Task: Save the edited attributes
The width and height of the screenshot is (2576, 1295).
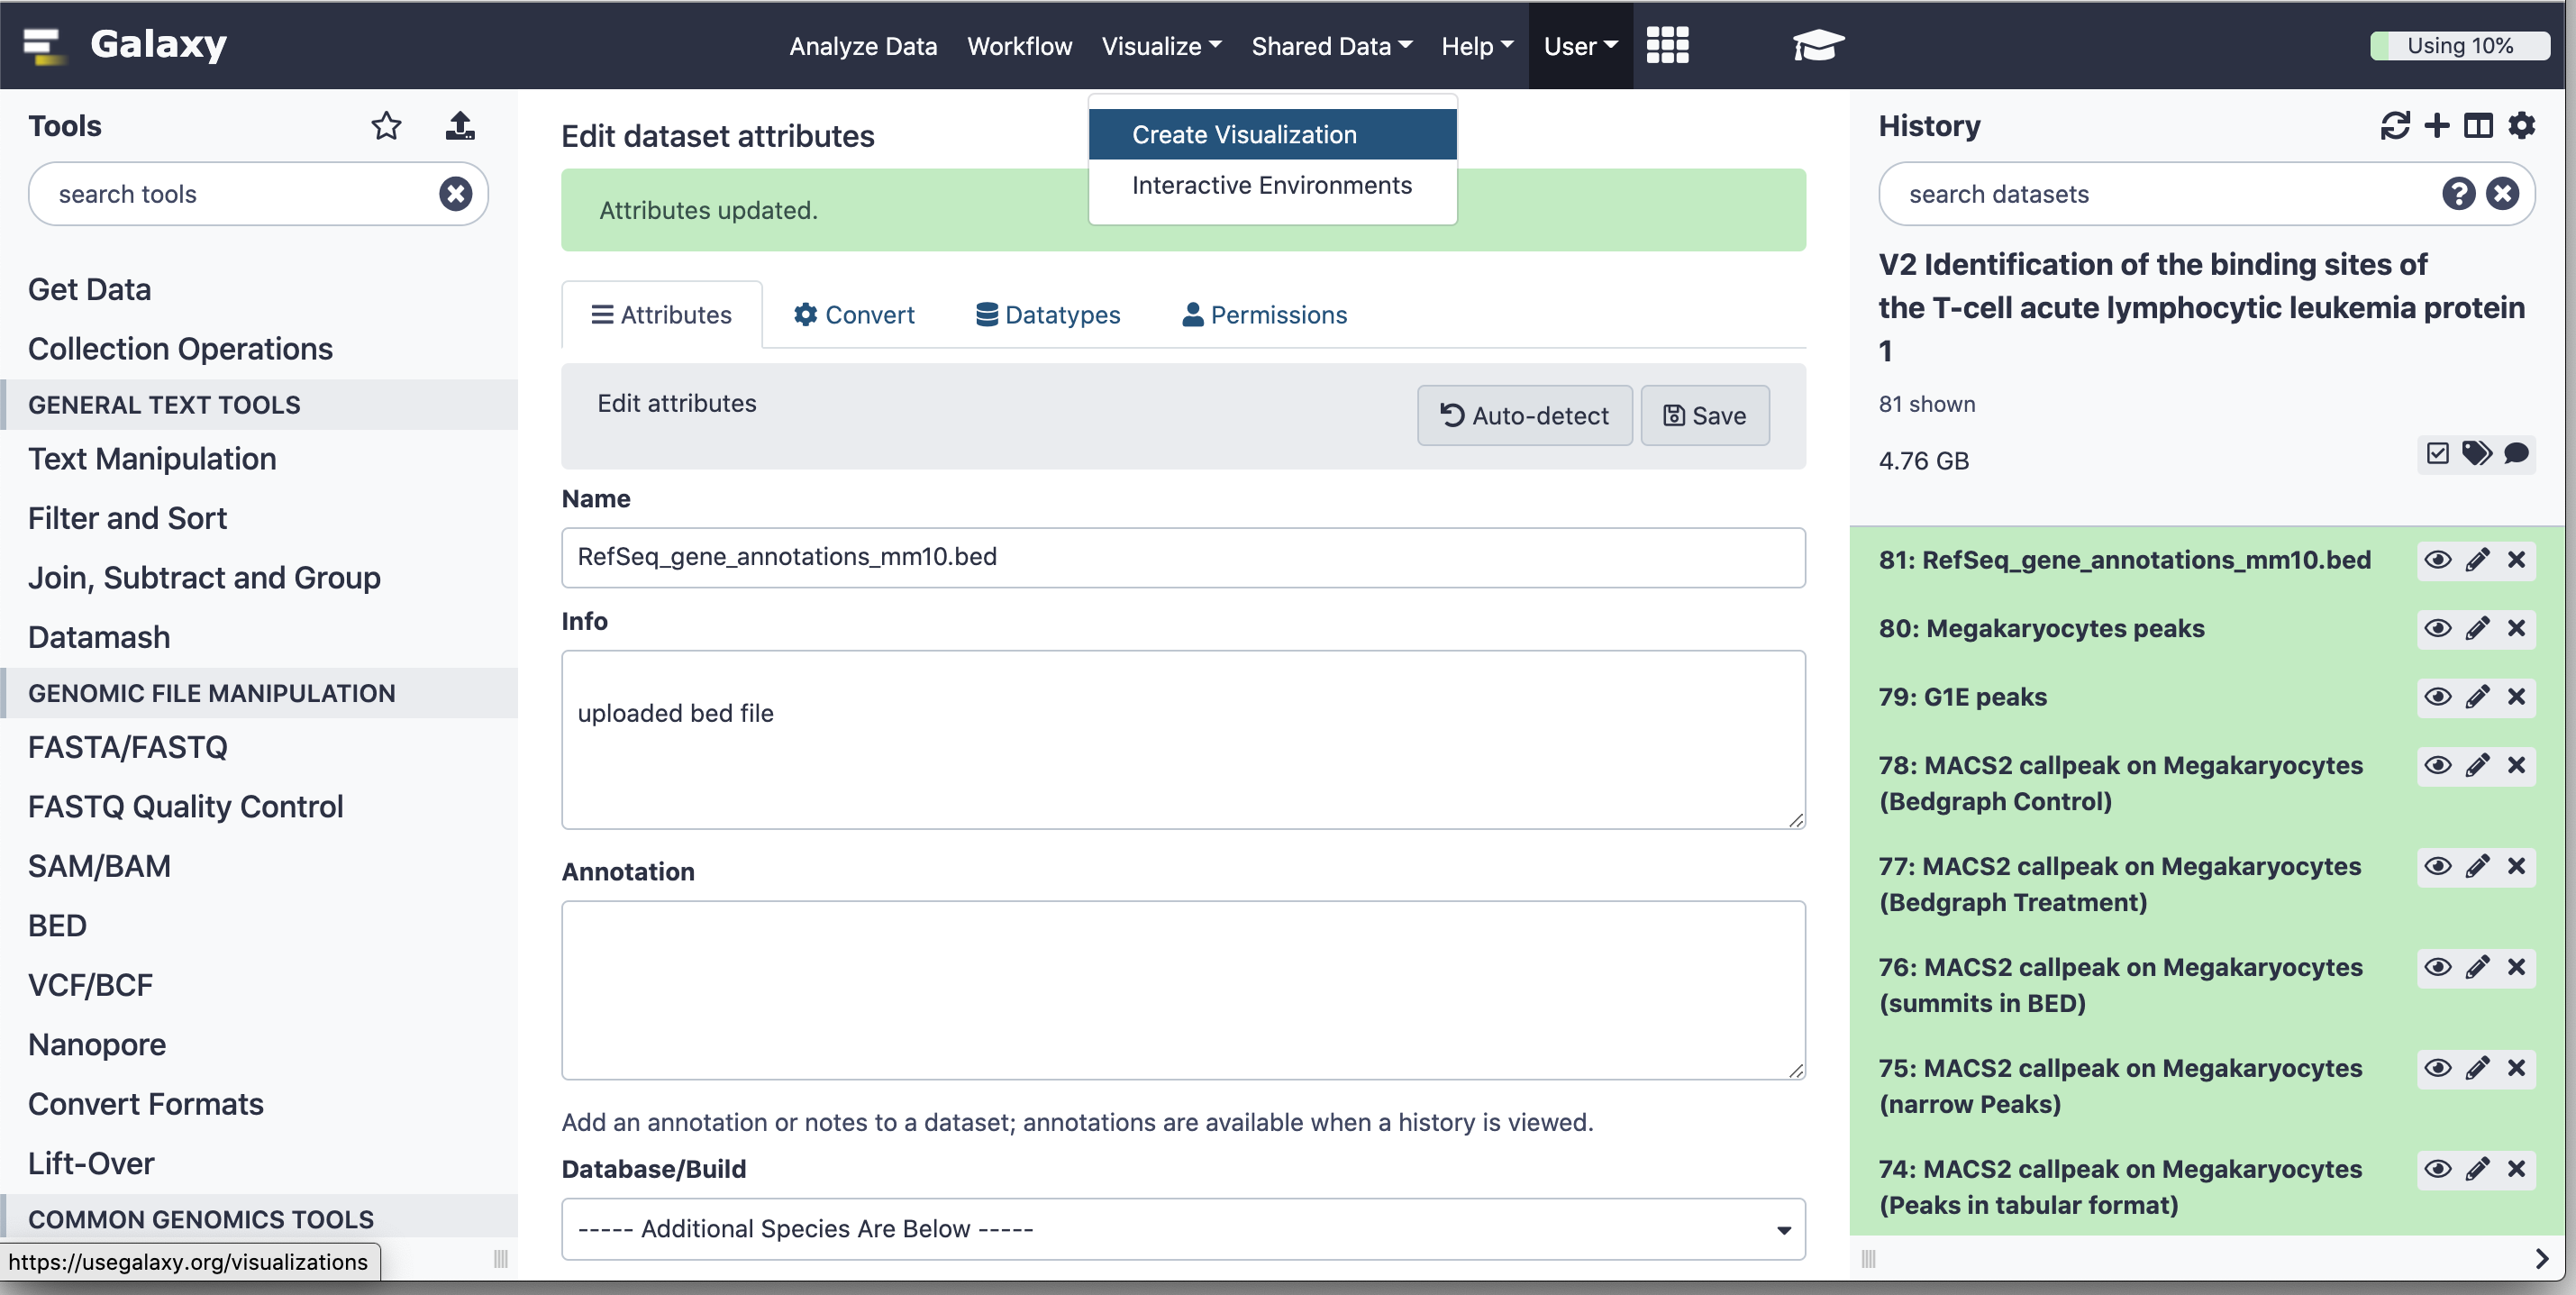Action: (x=1705, y=415)
